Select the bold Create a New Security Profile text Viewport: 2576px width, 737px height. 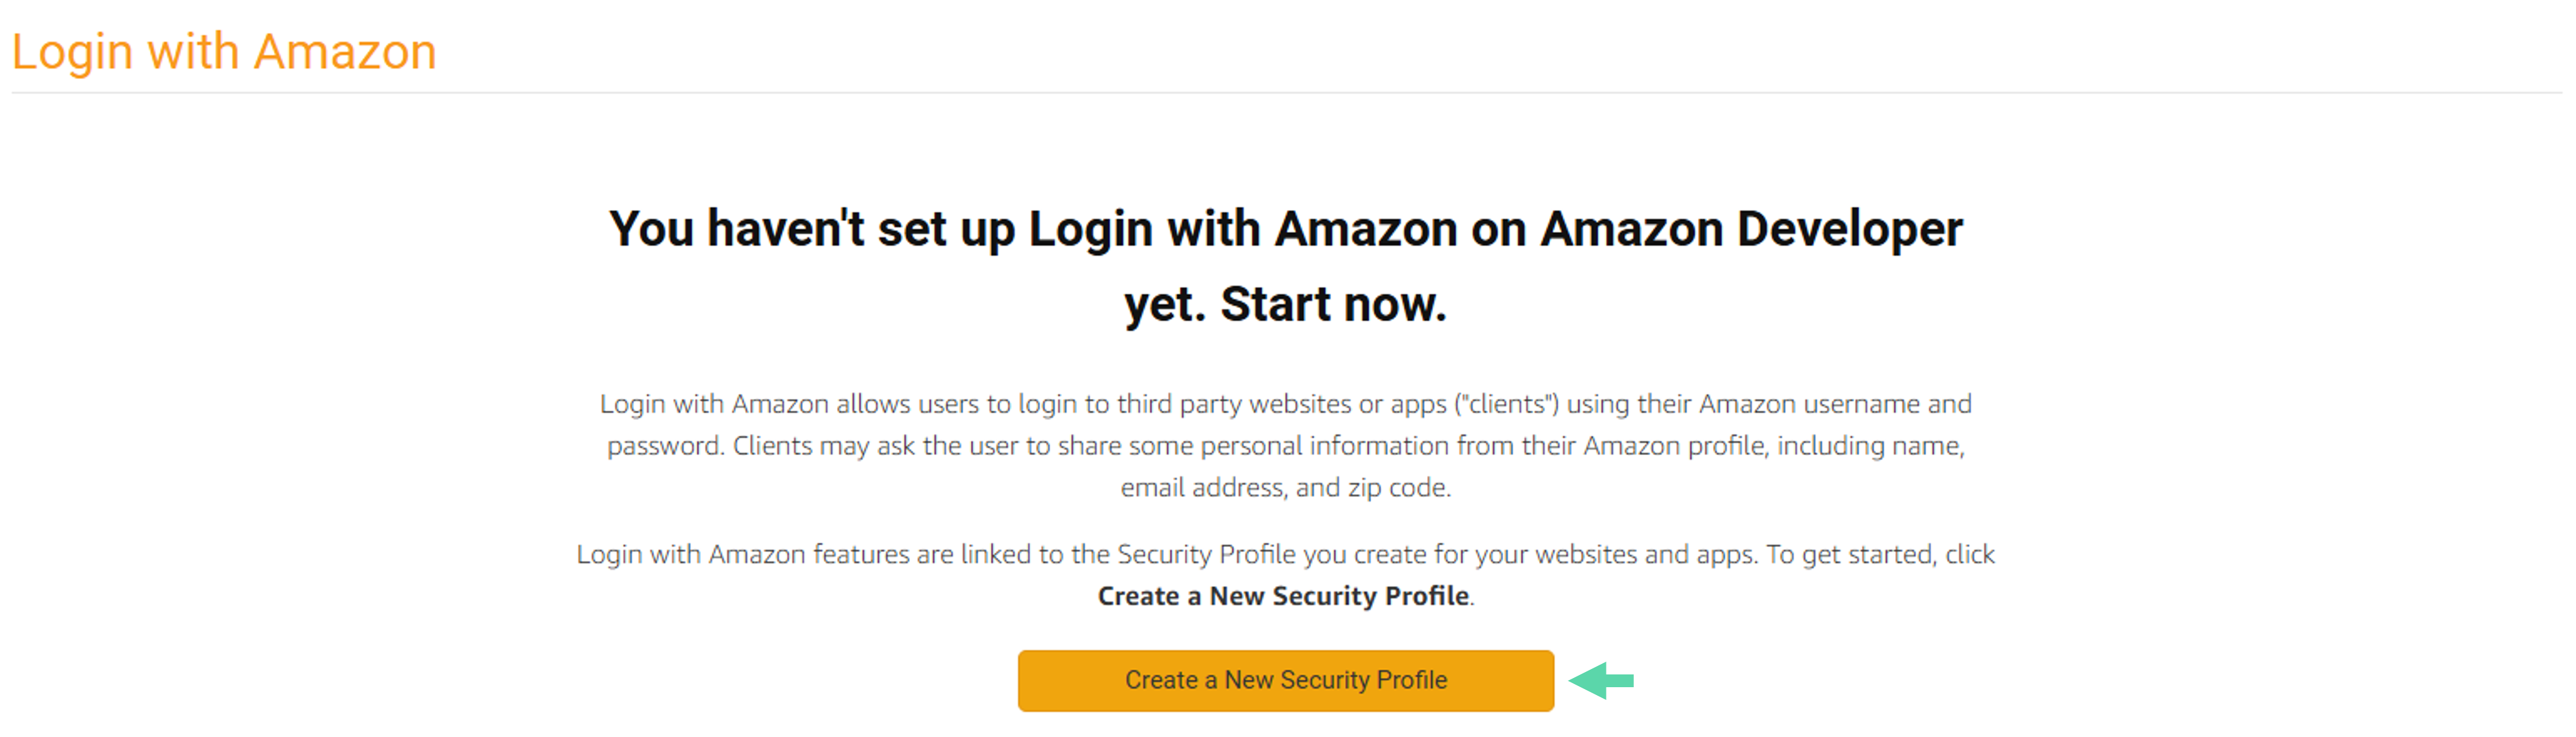pos(1283,596)
